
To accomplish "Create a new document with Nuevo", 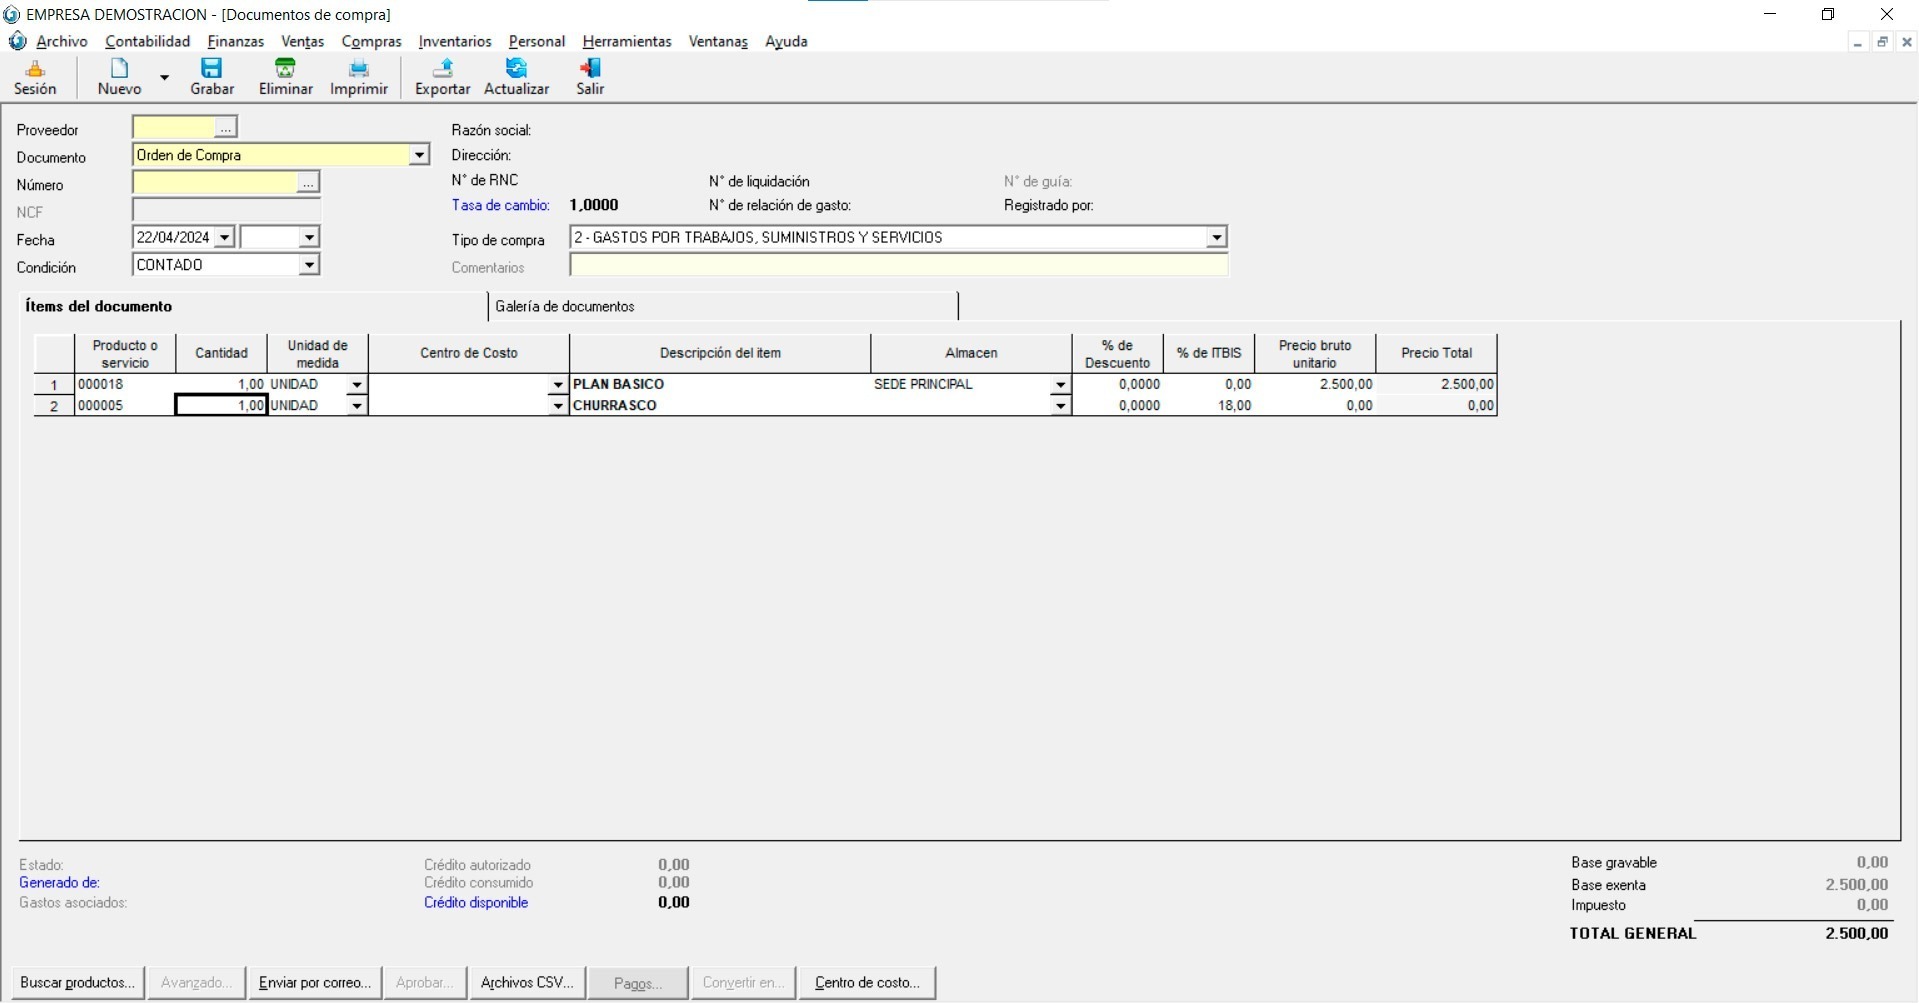I will click(x=119, y=77).
